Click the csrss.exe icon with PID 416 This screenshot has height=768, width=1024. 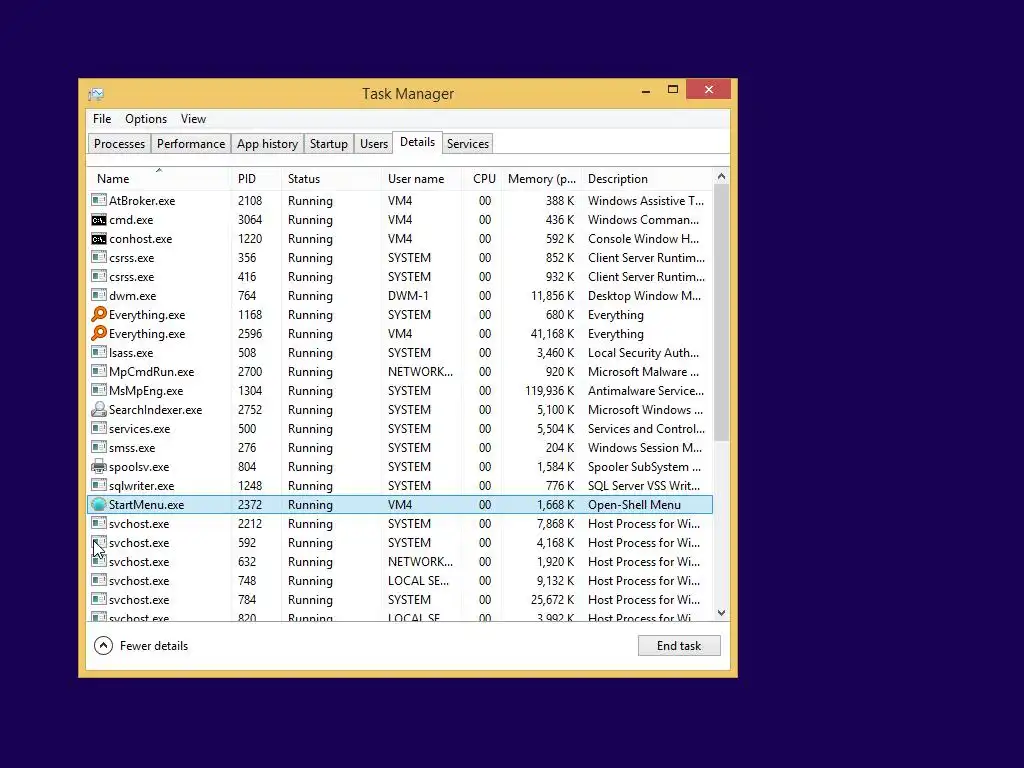point(99,276)
